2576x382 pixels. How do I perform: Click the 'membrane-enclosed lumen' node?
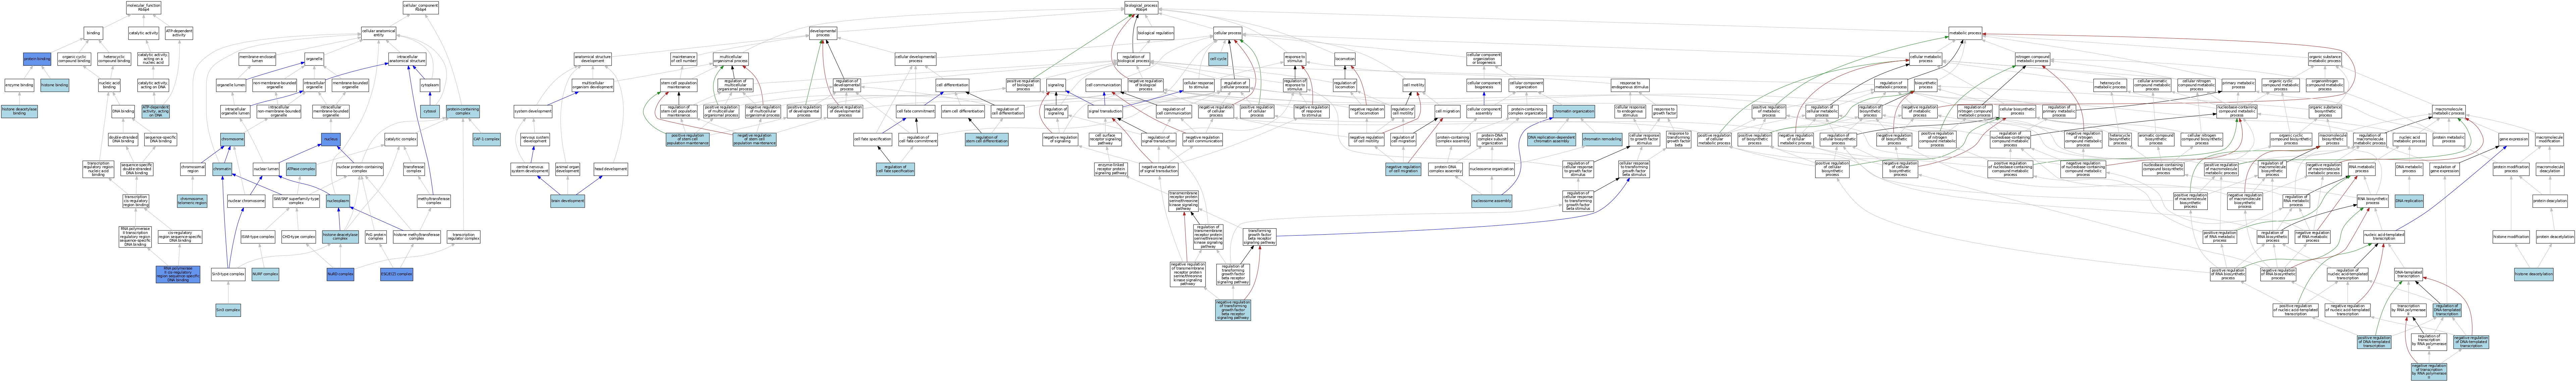tap(257, 59)
